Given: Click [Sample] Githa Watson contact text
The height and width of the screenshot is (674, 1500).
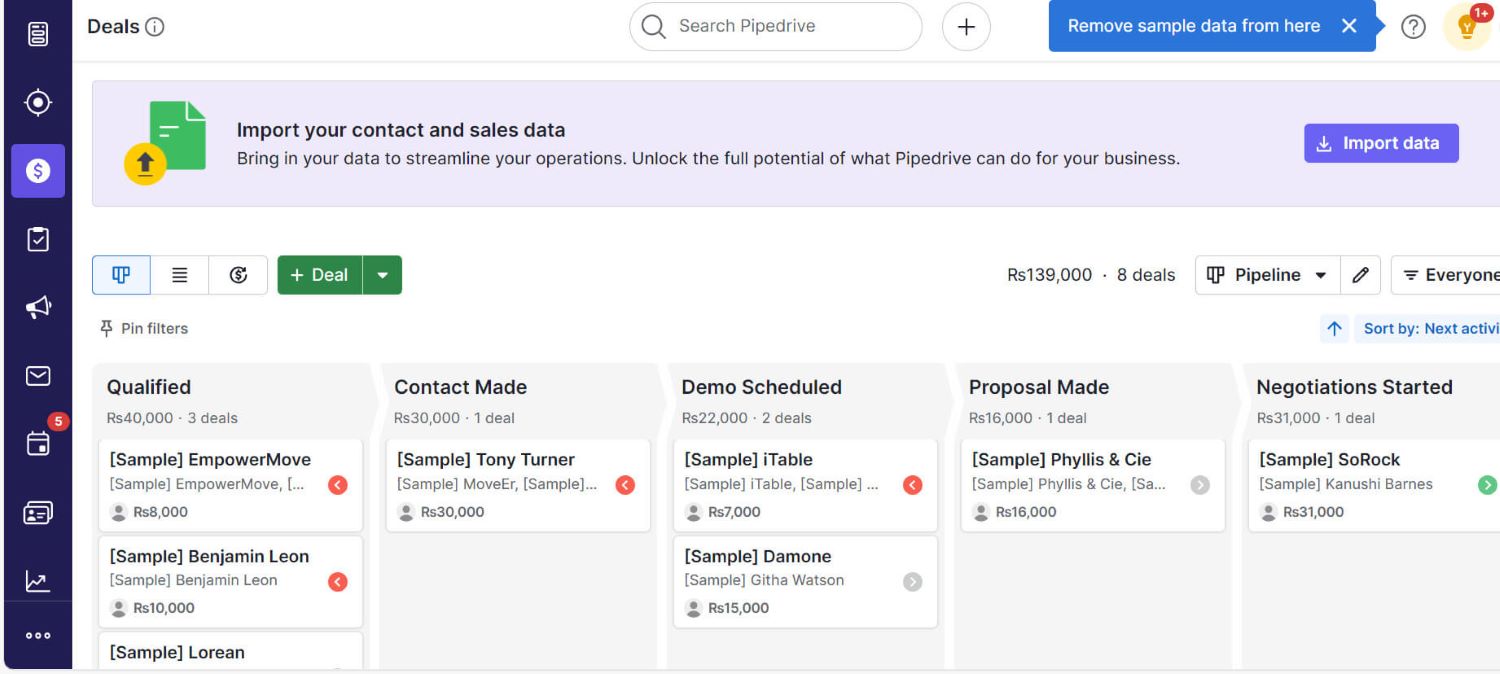Looking at the screenshot, I should [764, 580].
